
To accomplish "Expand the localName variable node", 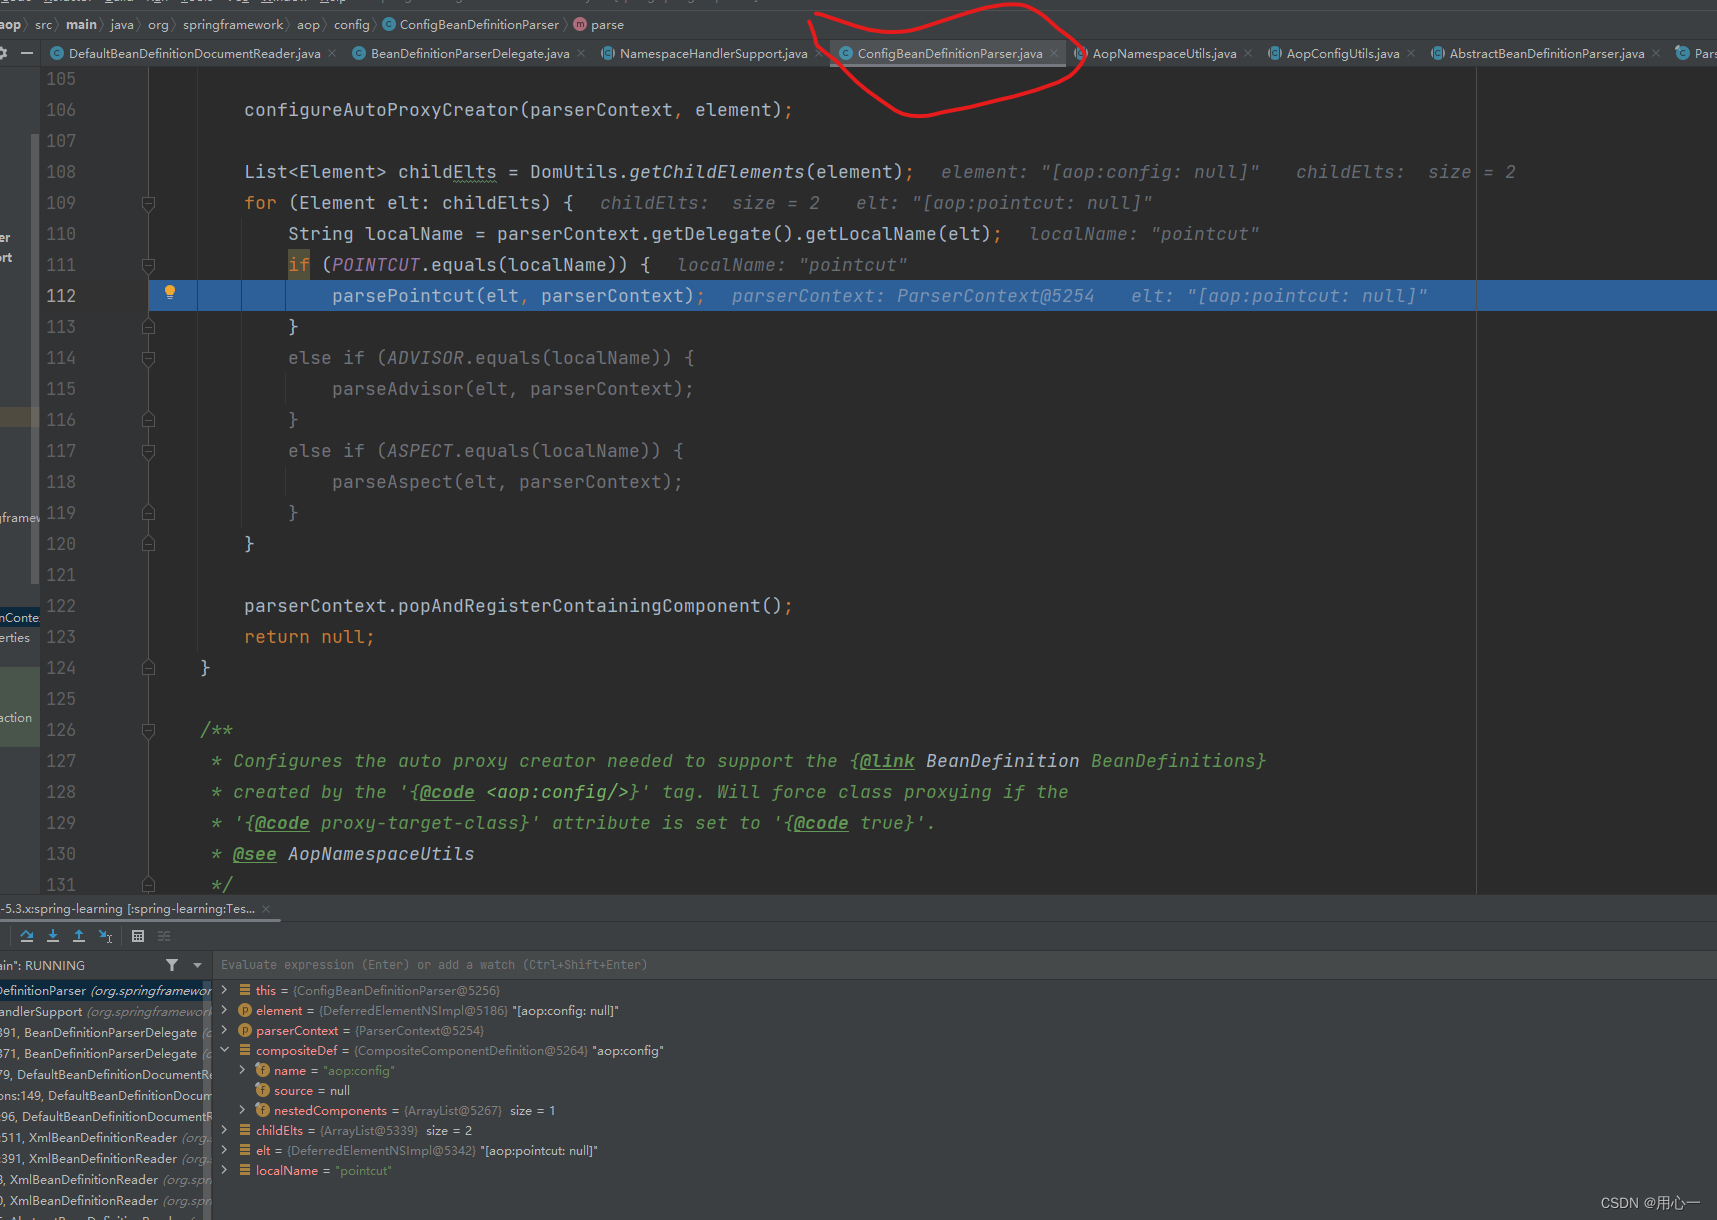I will (x=224, y=1170).
